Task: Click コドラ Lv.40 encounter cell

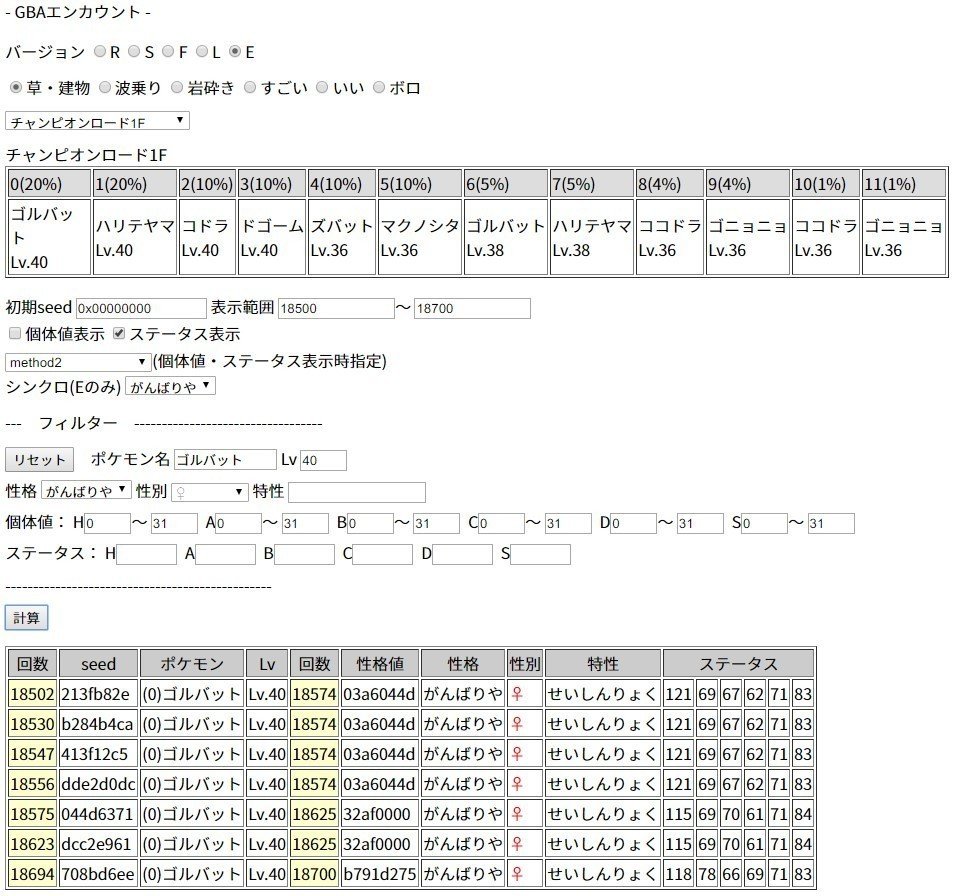Action: 207,237
